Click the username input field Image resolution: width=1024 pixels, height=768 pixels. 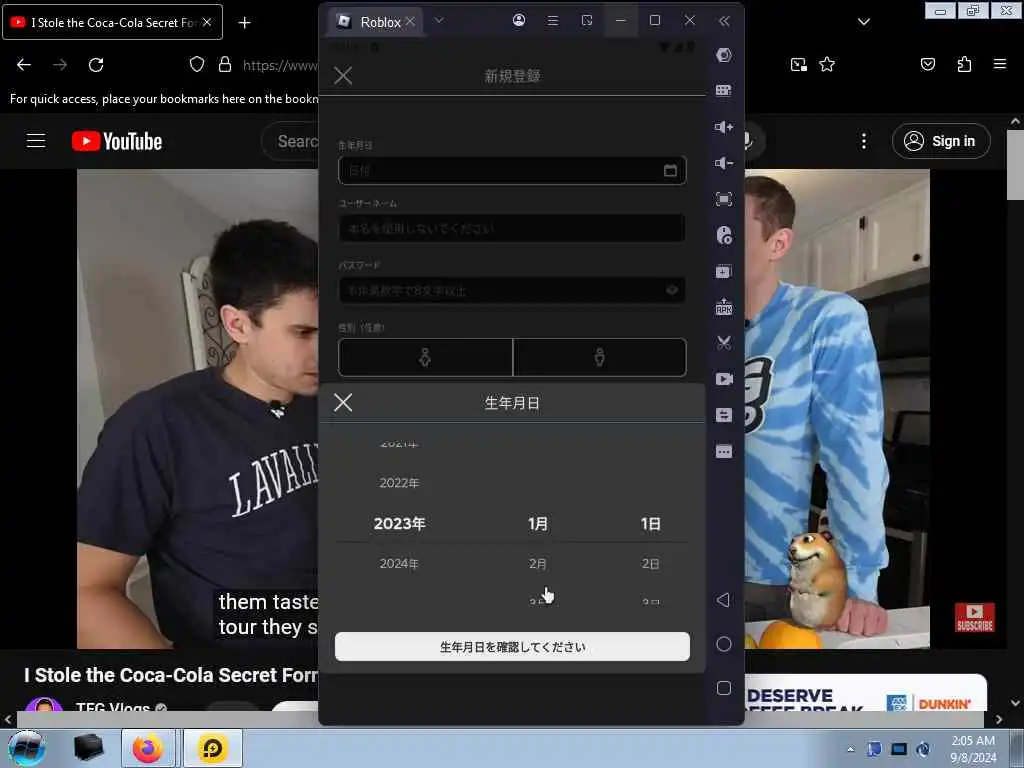[512, 229]
